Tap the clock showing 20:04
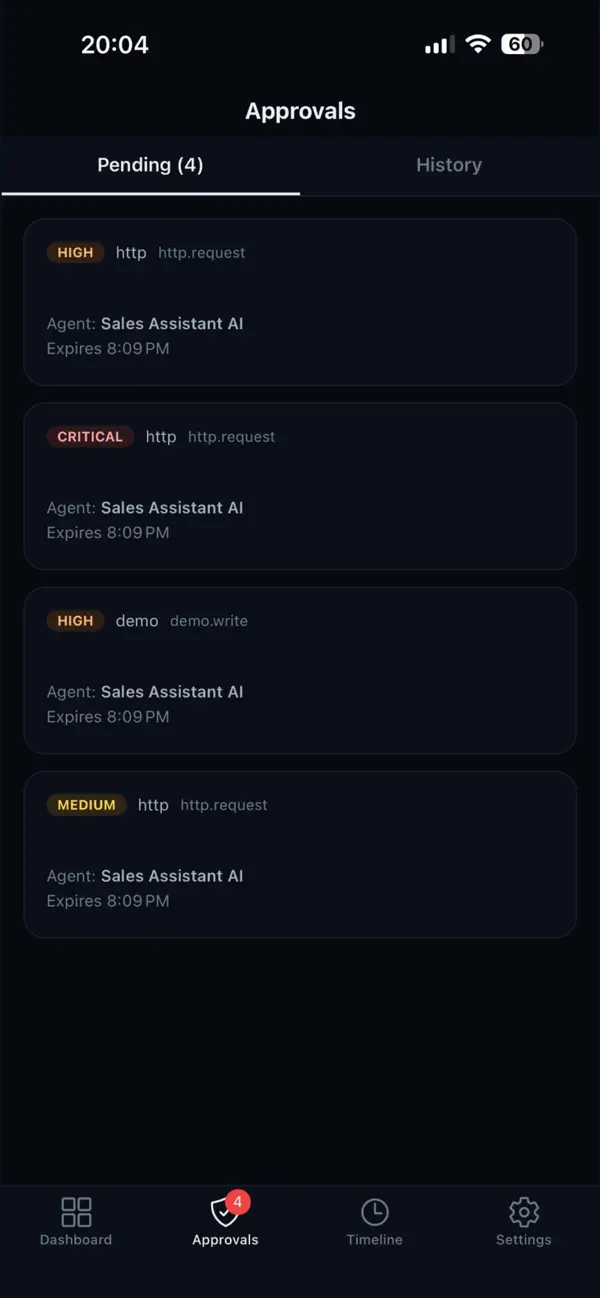Image resolution: width=600 pixels, height=1298 pixels. click(x=116, y=44)
